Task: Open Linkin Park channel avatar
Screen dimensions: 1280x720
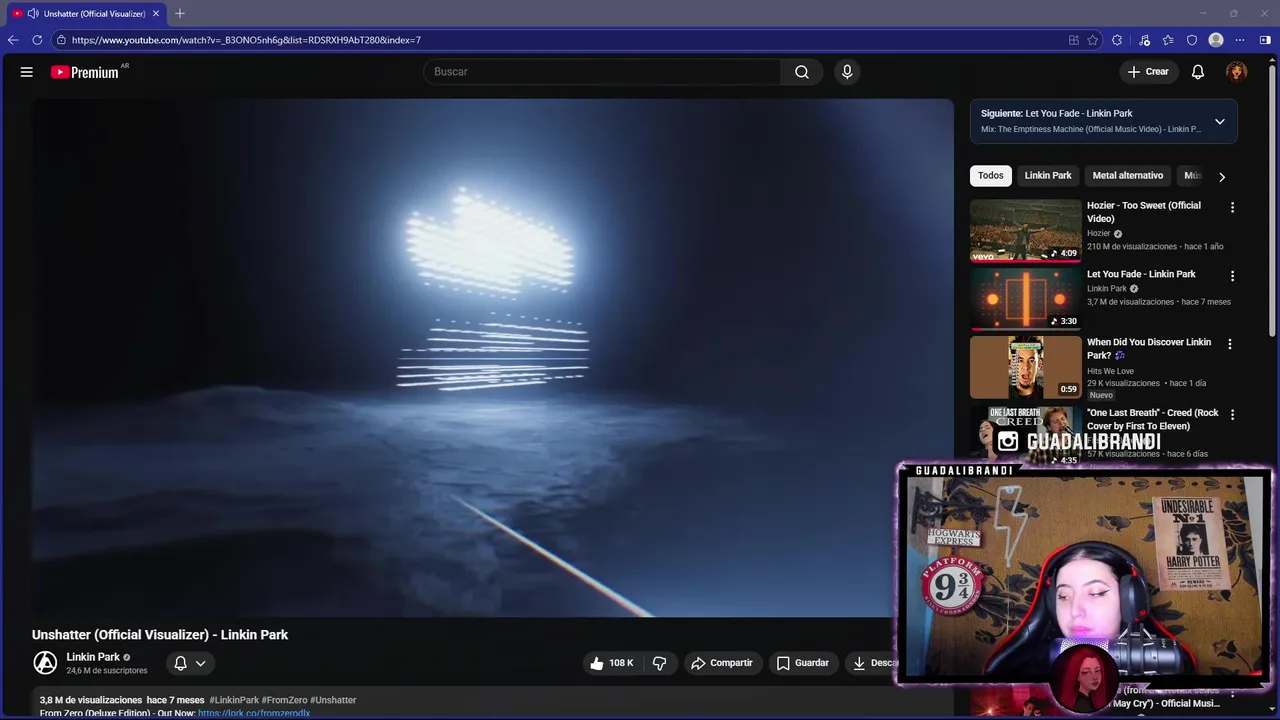Action: [x=45, y=663]
